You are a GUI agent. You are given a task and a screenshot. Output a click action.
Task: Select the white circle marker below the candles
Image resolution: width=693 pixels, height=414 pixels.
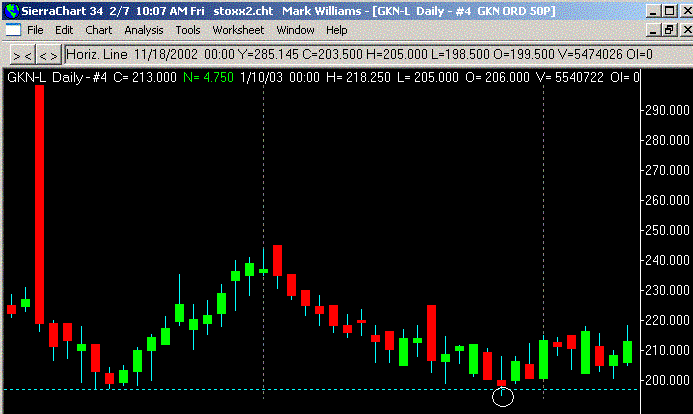click(x=503, y=397)
